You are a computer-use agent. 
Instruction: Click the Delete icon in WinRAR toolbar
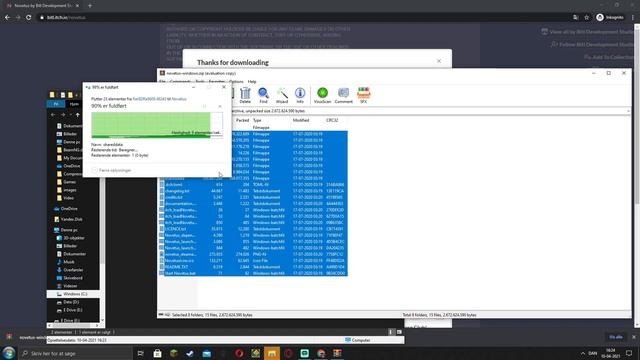click(245, 95)
